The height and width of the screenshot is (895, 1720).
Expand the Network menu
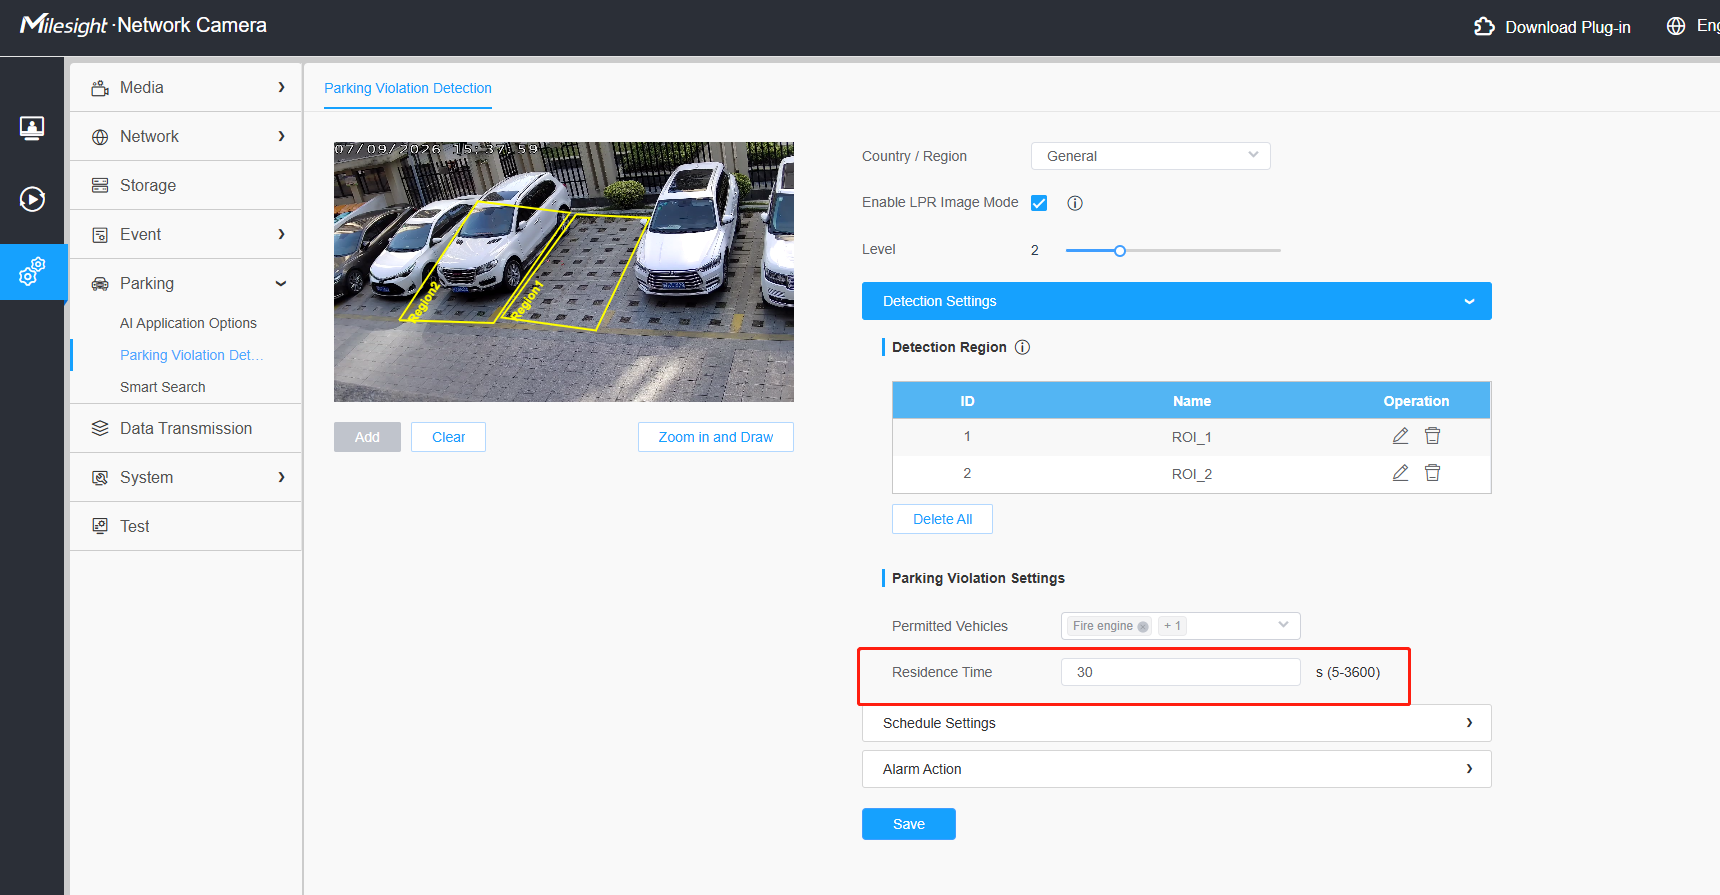tap(186, 136)
